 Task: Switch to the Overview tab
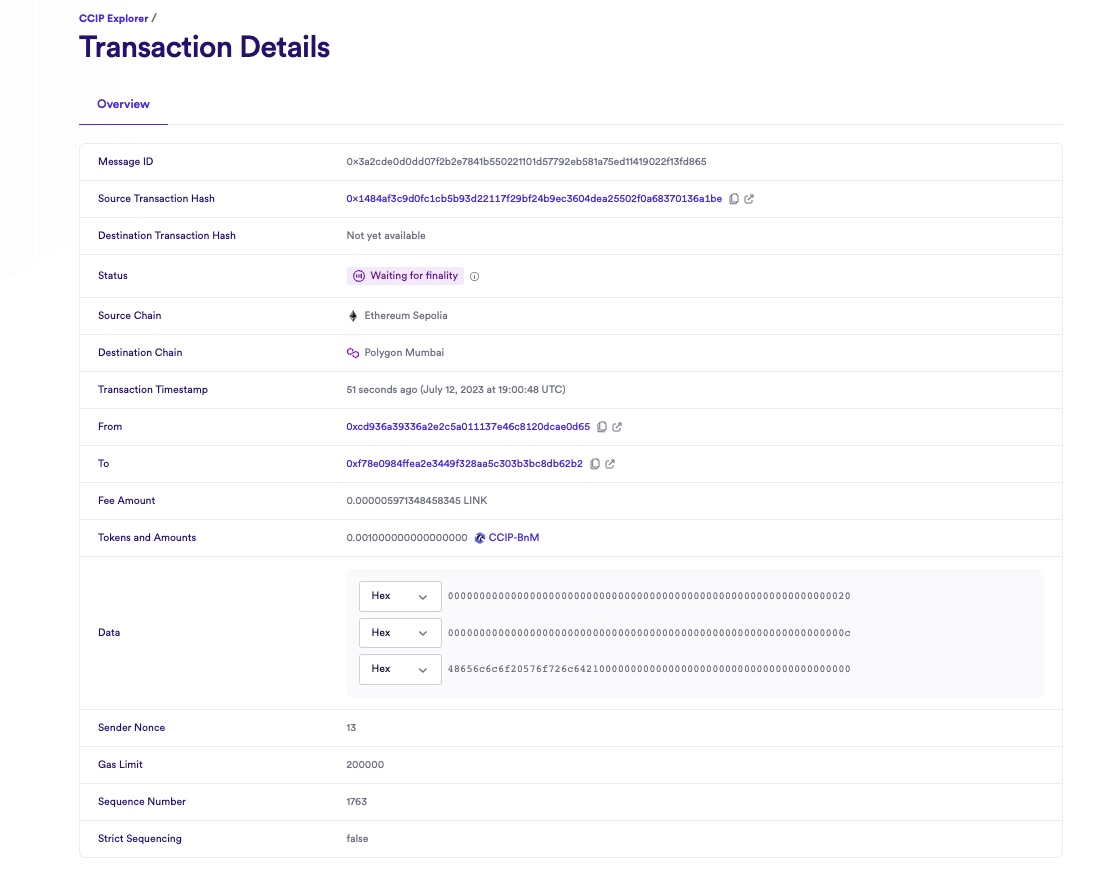point(123,104)
